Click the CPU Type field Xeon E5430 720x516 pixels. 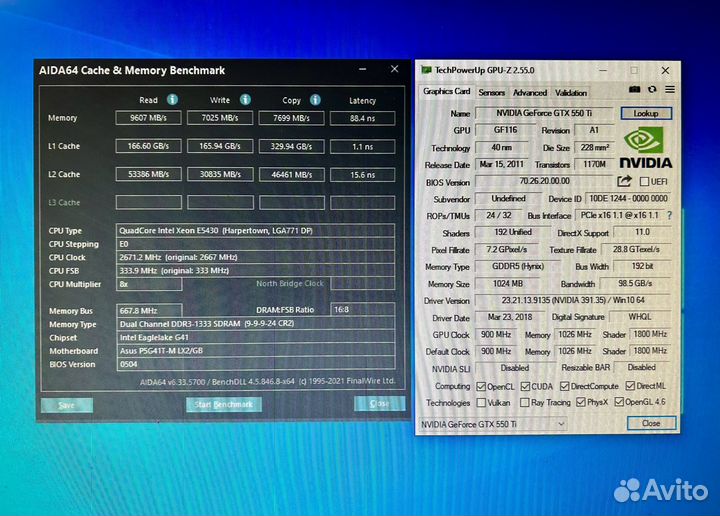point(255,230)
